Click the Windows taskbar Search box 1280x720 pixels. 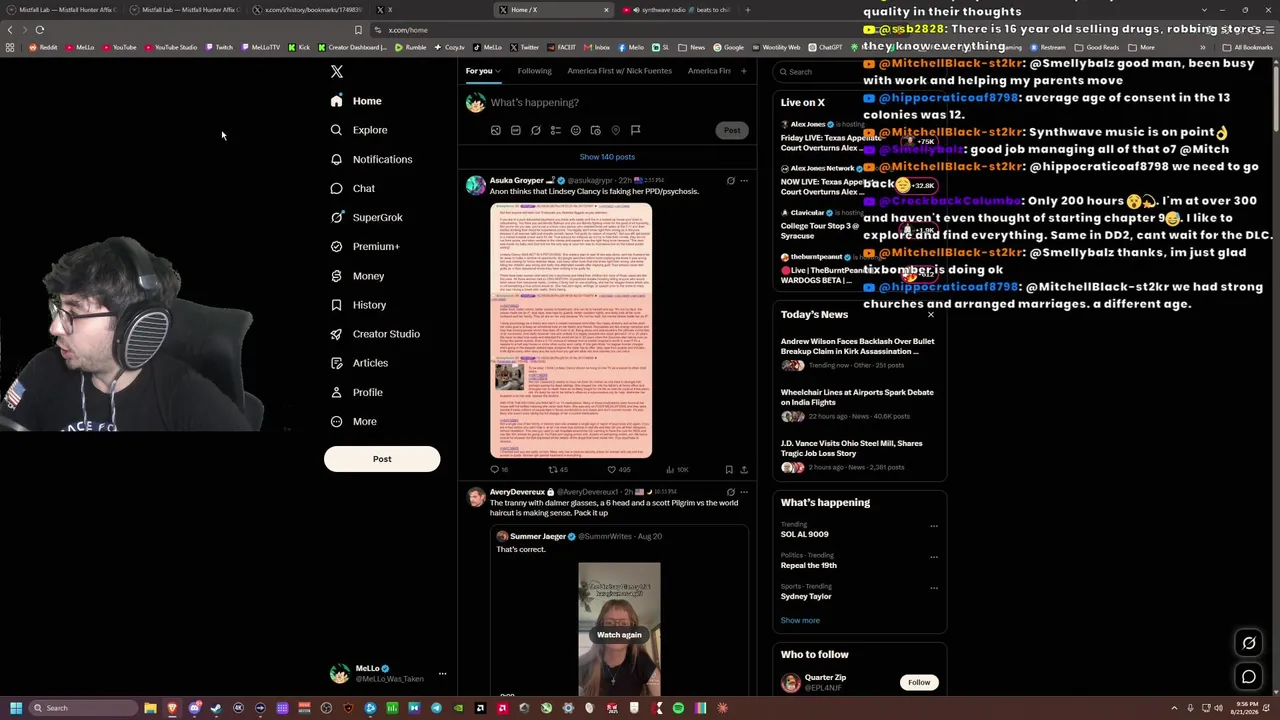point(82,708)
